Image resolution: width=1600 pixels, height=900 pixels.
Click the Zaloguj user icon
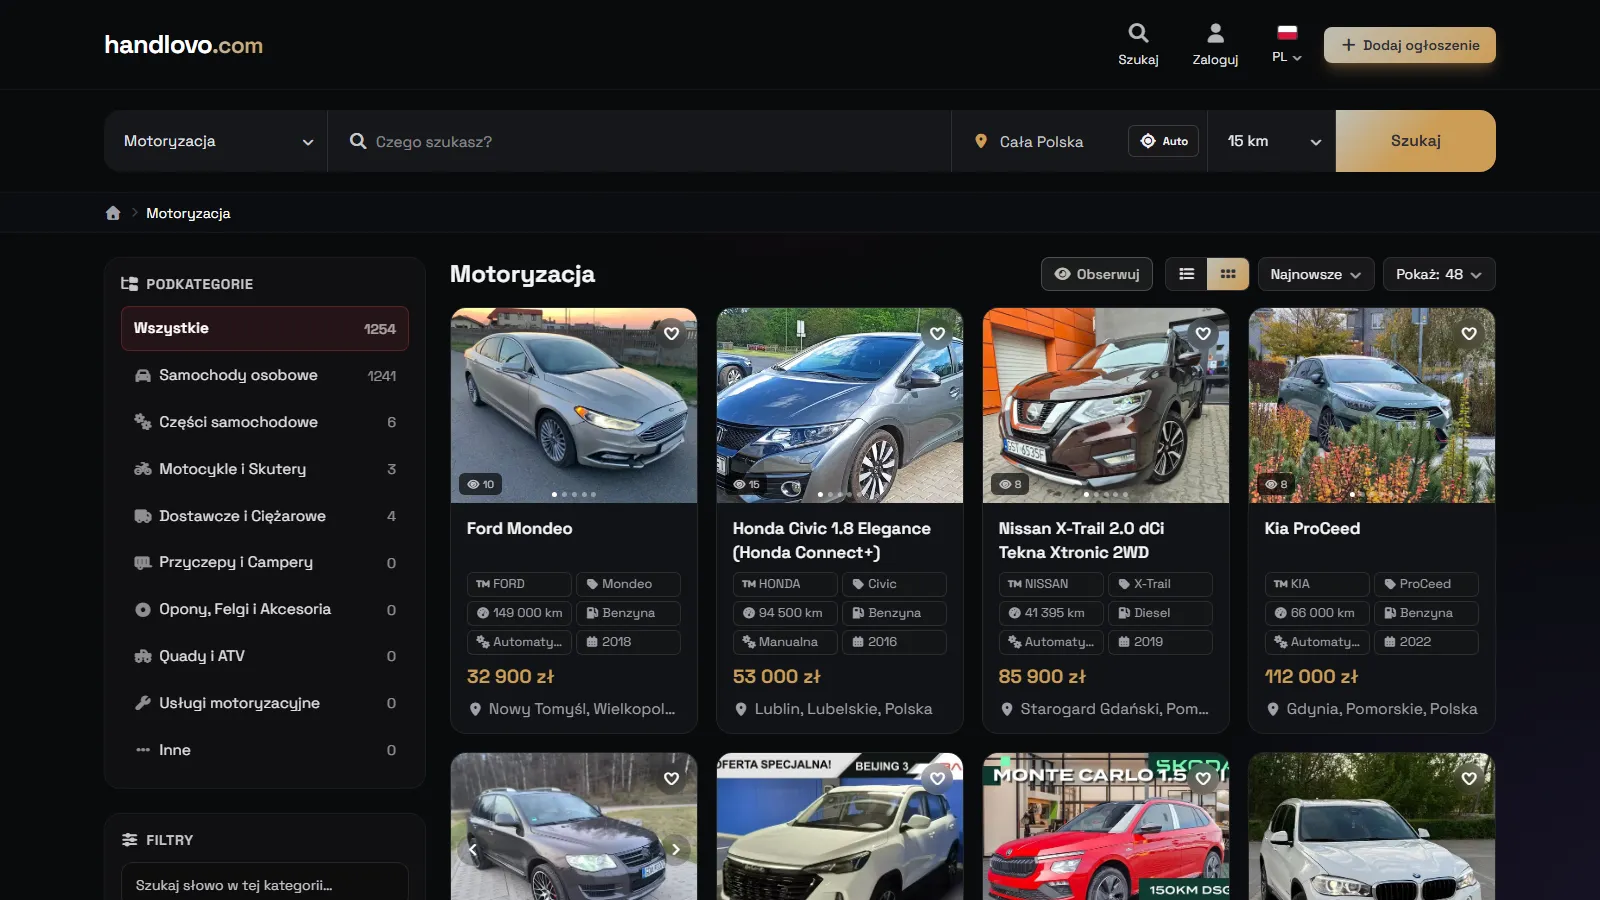pyautogui.click(x=1215, y=45)
